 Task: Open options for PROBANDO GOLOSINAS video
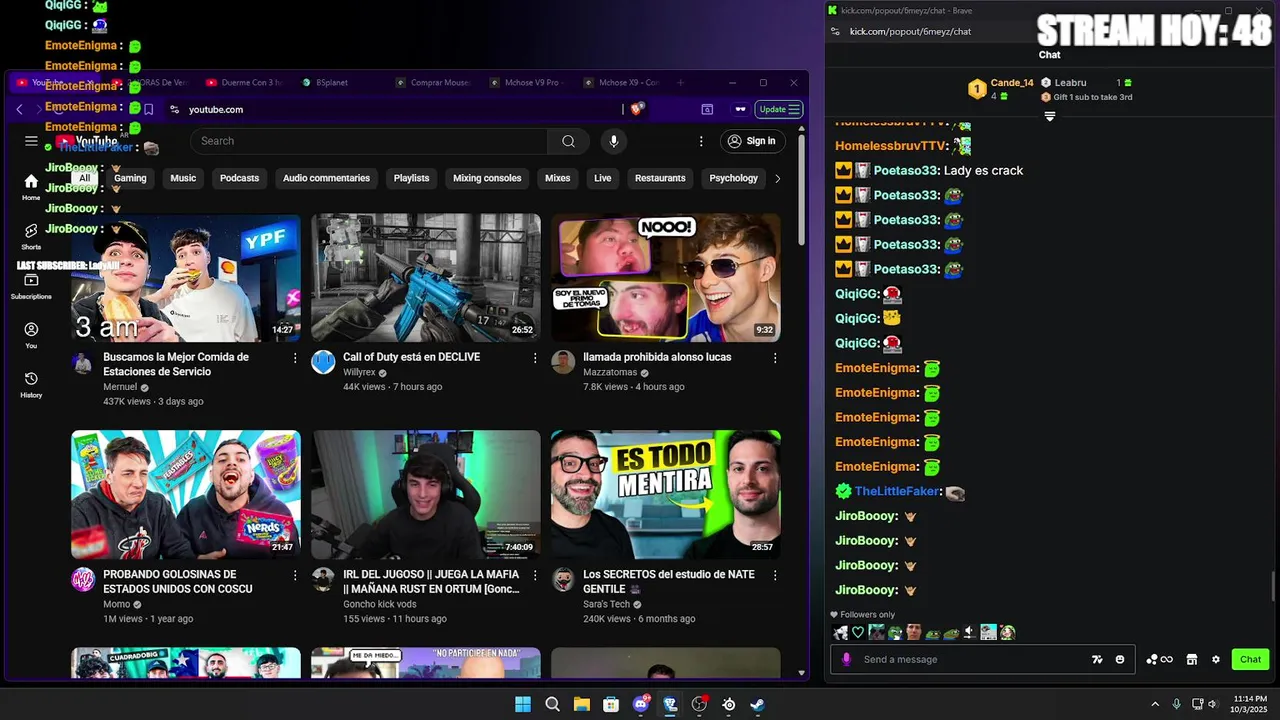coord(295,575)
